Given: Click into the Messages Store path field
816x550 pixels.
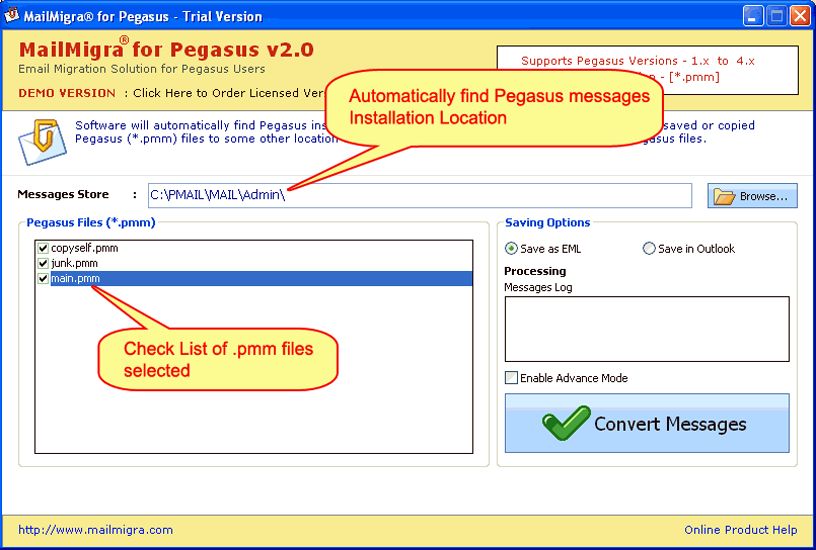Looking at the screenshot, I should (x=420, y=196).
